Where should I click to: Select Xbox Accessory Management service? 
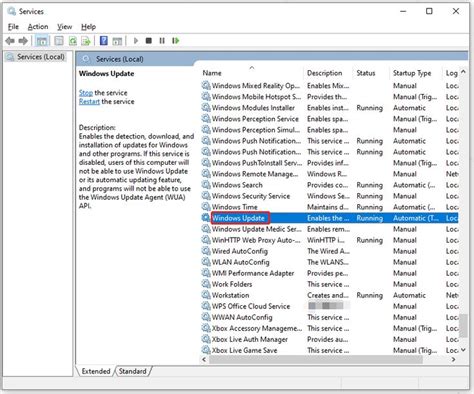tap(329, 328)
